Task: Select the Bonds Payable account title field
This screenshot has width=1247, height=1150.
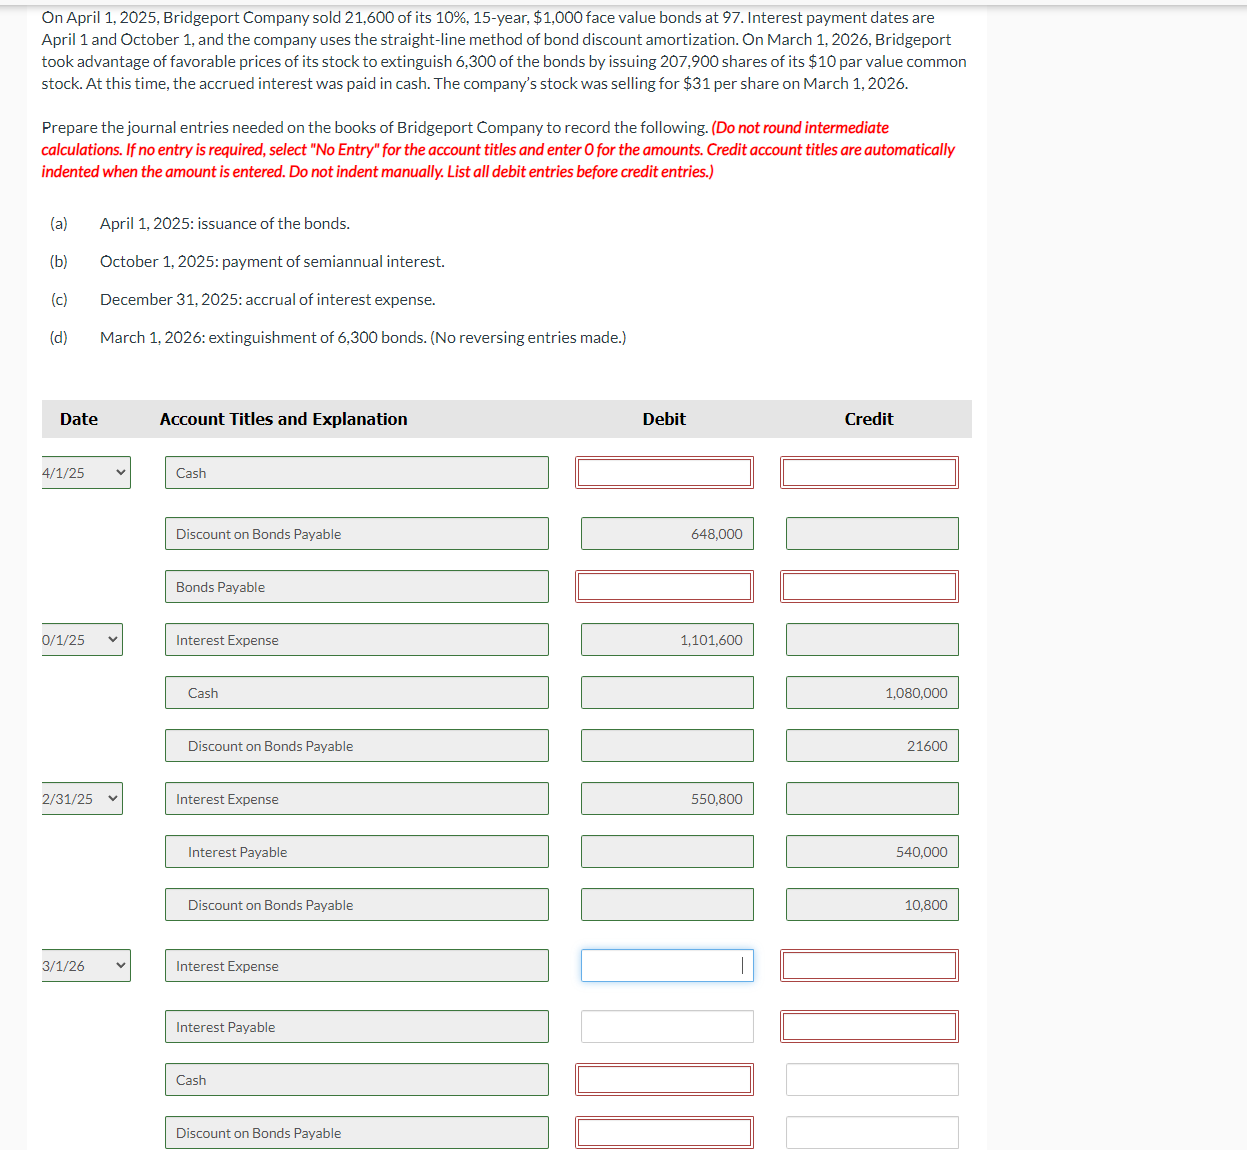Action: 357,587
